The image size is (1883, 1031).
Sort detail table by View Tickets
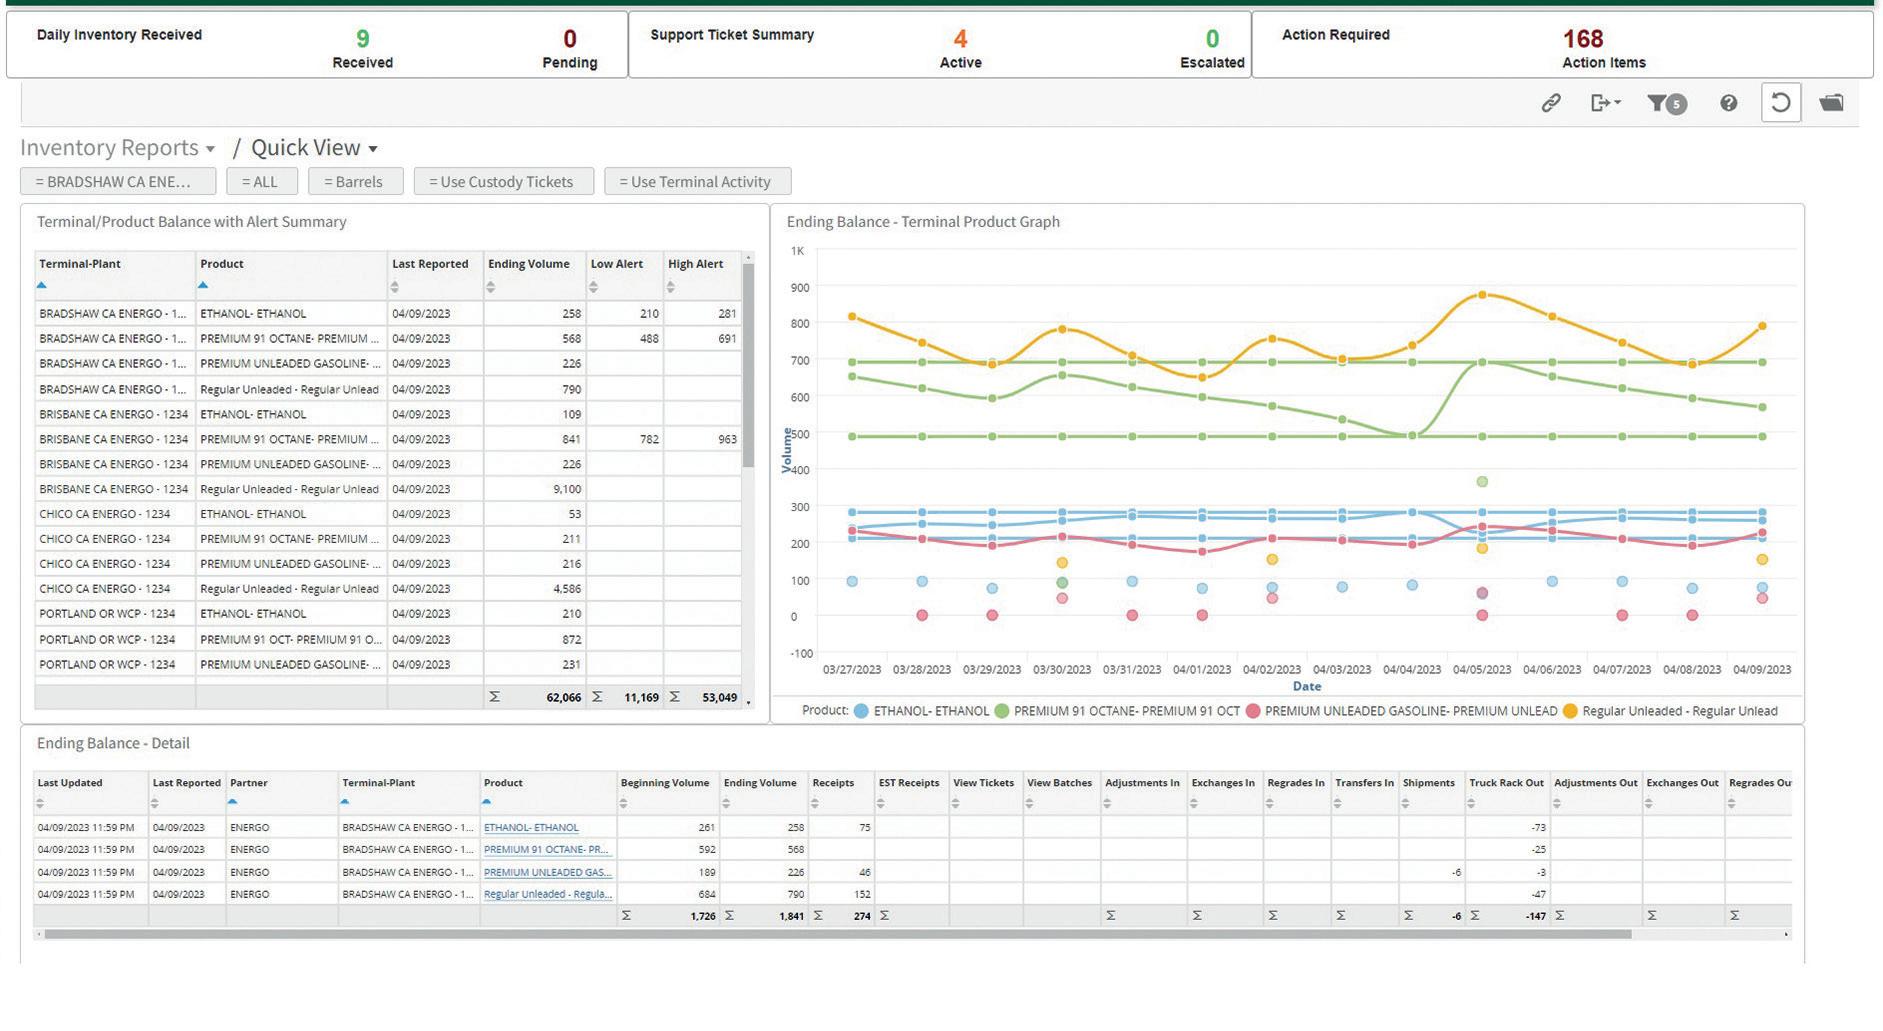pos(957,803)
